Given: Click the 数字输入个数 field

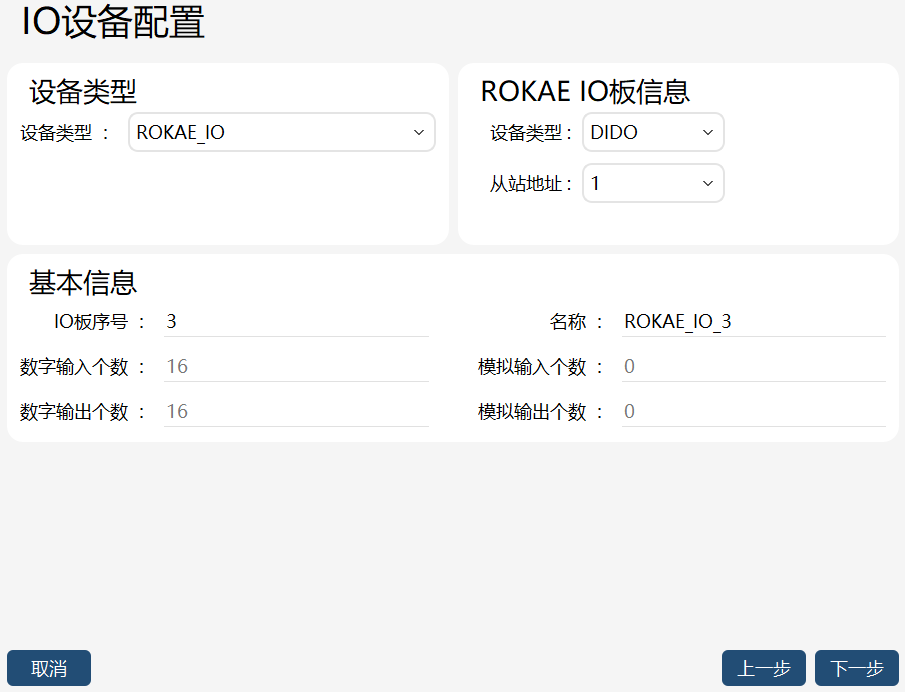Looking at the screenshot, I should tap(296, 366).
